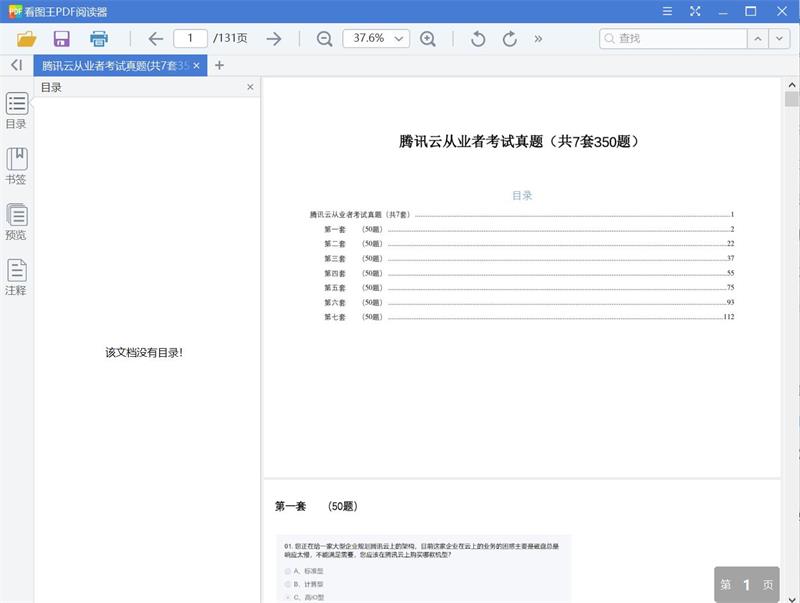This screenshot has width=800, height=603.
Task: Toggle fullscreen mode in title bar
Action: coord(695,11)
